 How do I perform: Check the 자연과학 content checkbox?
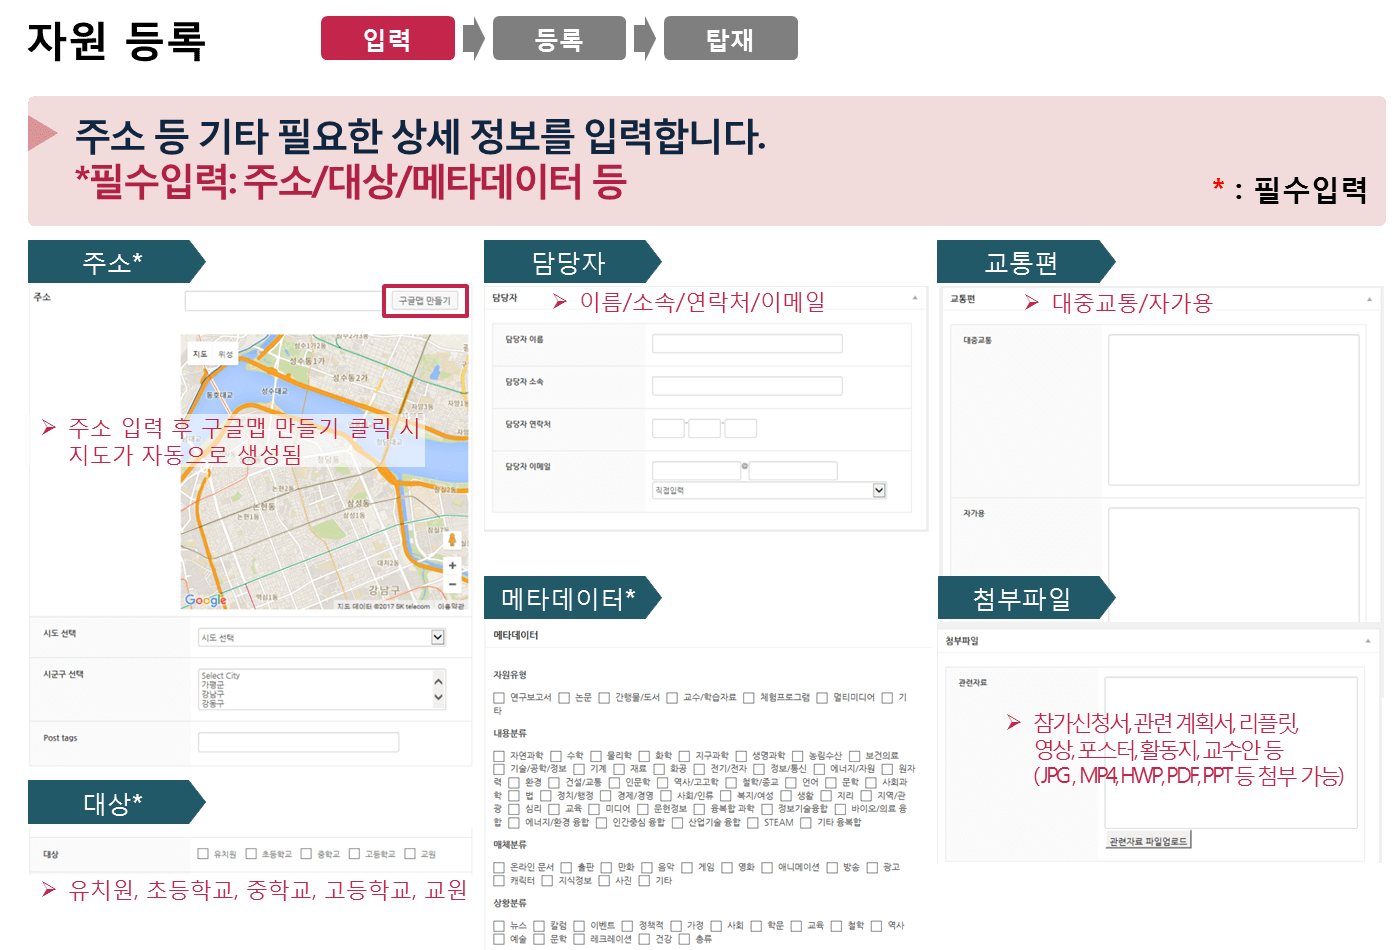coord(499,756)
